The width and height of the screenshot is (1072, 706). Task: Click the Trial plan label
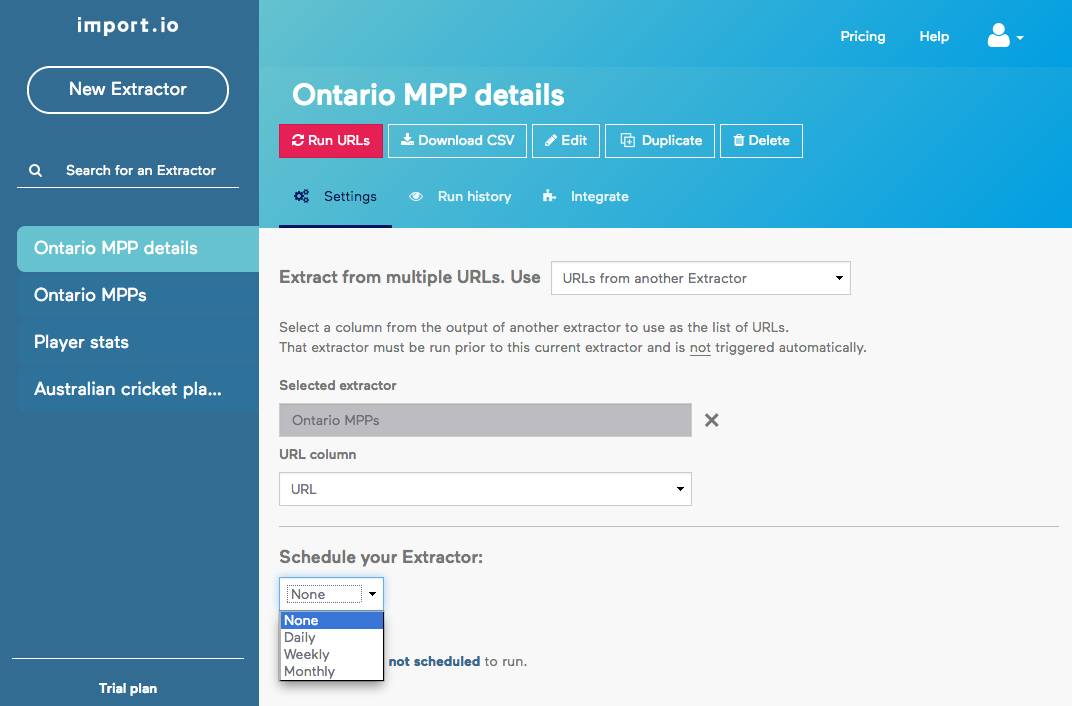pyautogui.click(x=128, y=688)
